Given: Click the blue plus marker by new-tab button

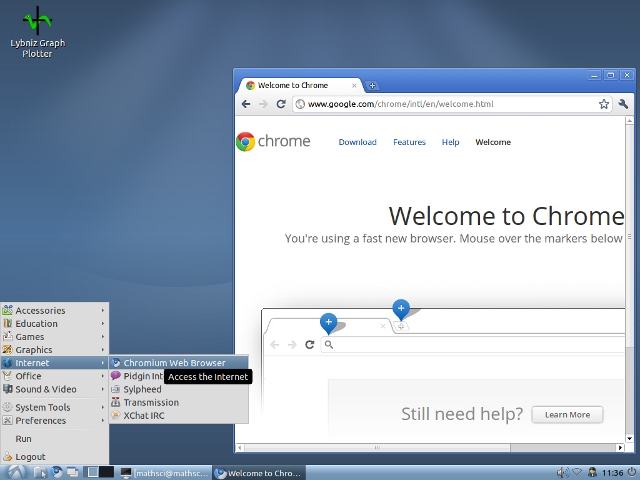Looking at the screenshot, I should tap(401, 309).
